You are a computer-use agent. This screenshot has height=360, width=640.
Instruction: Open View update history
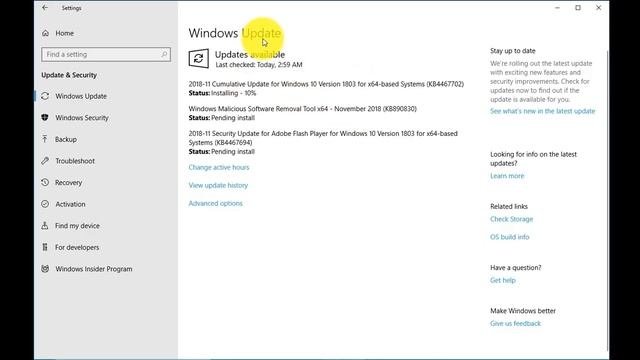point(218,185)
